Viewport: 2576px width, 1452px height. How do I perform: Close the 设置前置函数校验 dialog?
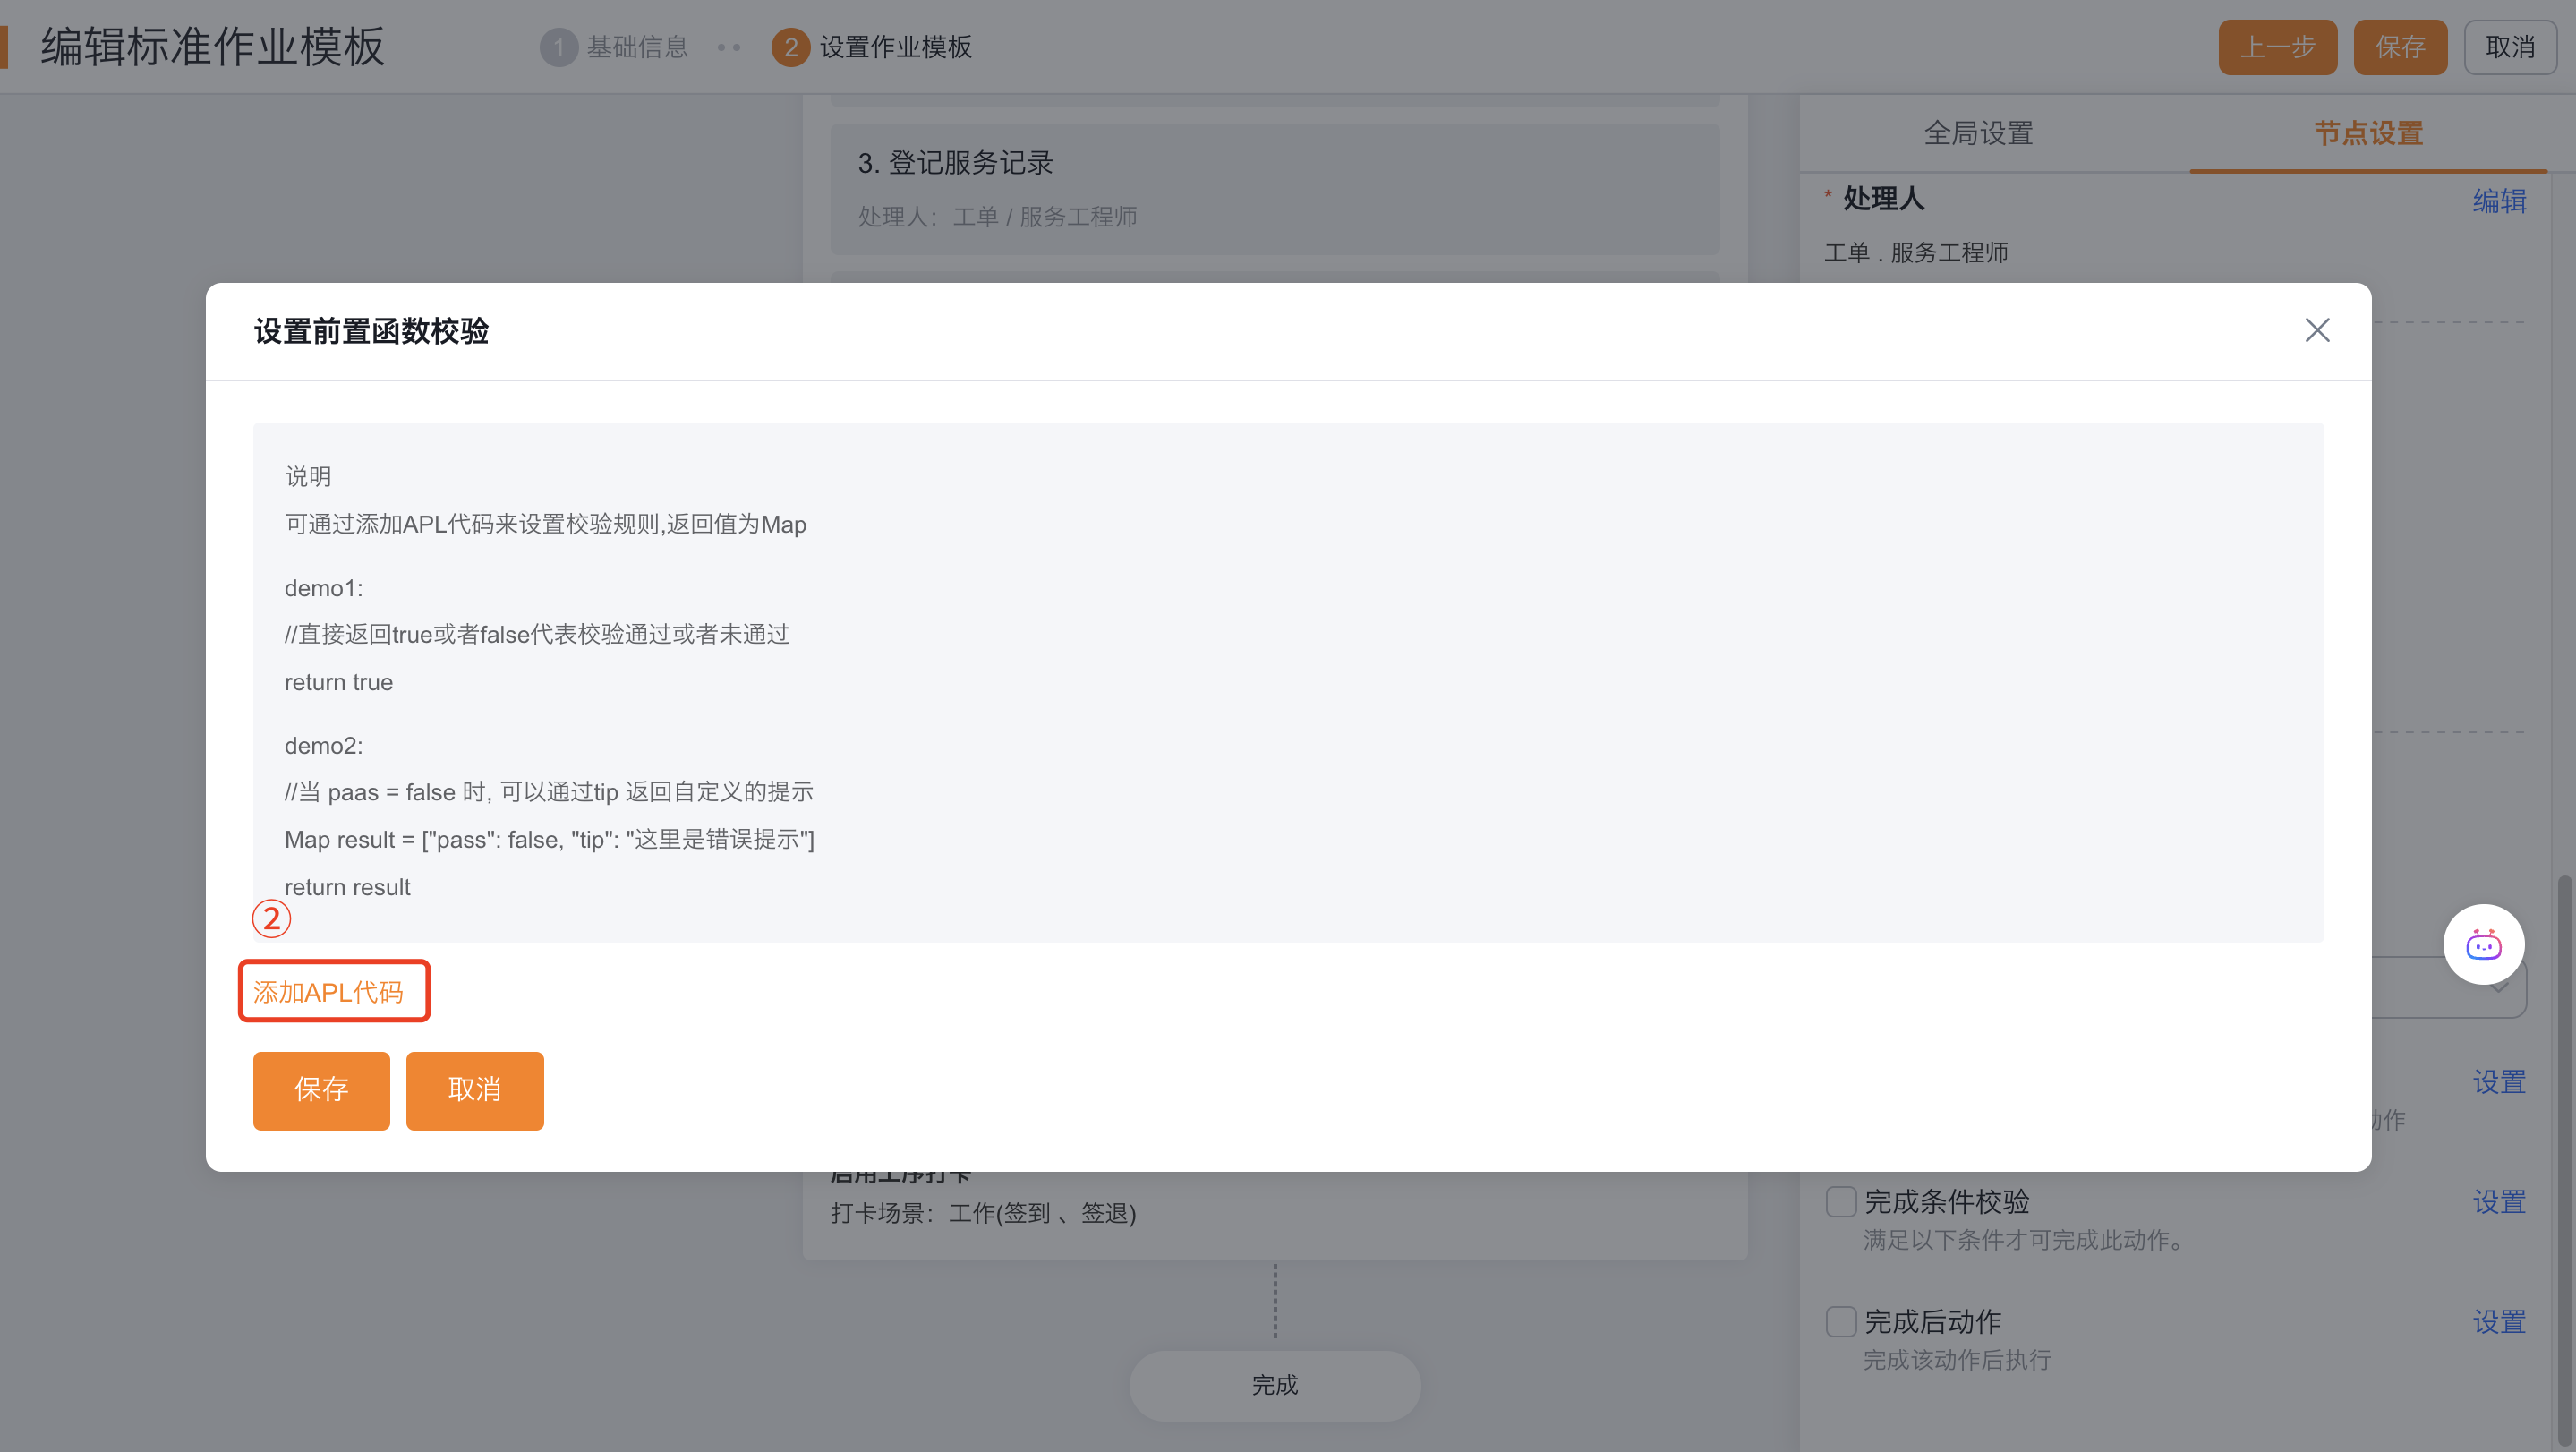click(x=2316, y=330)
